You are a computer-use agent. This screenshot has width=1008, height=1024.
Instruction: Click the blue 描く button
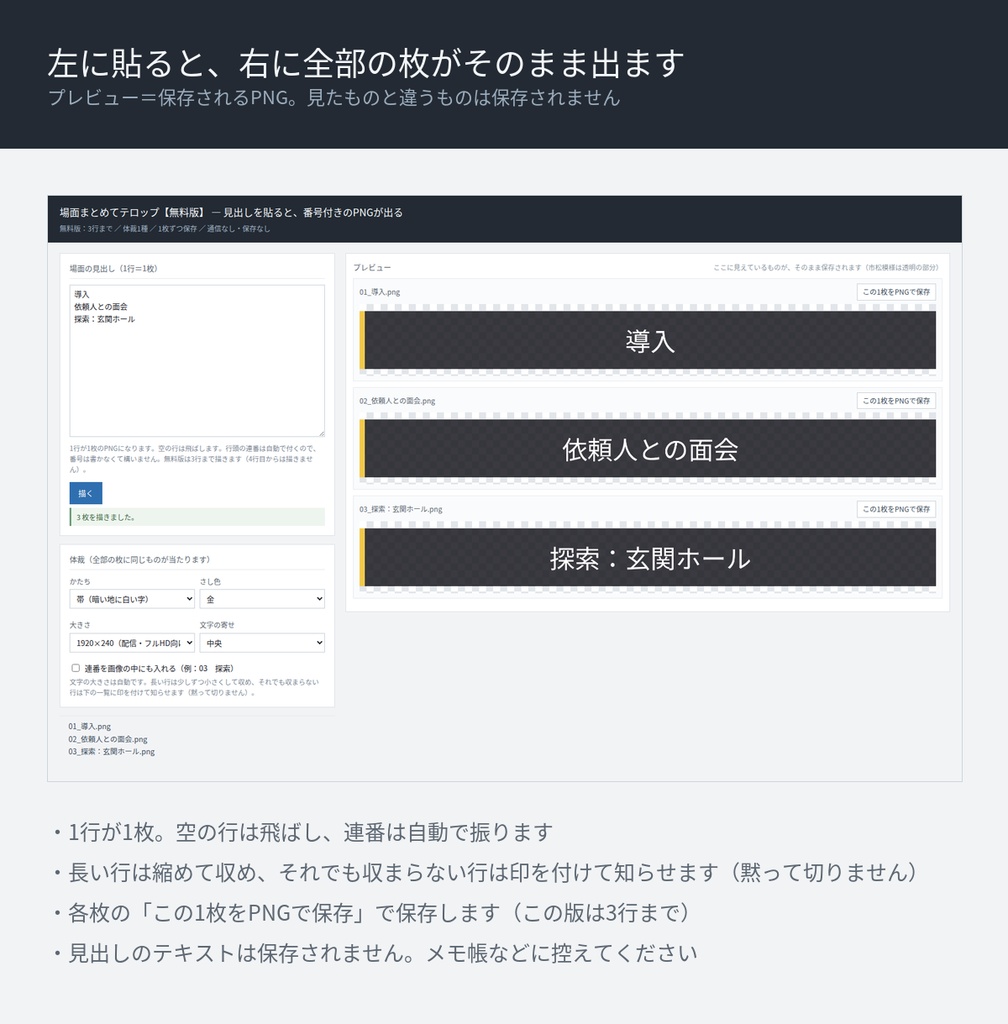[x=86, y=493]
